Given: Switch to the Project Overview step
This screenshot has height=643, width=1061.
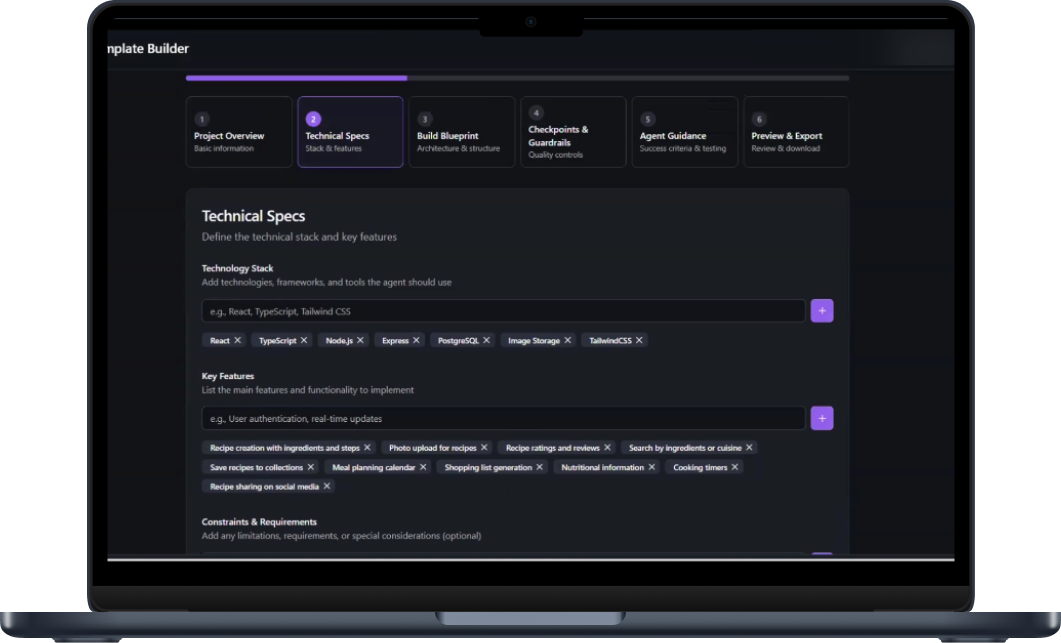Looking at the screenshot, I should point(238,131).
